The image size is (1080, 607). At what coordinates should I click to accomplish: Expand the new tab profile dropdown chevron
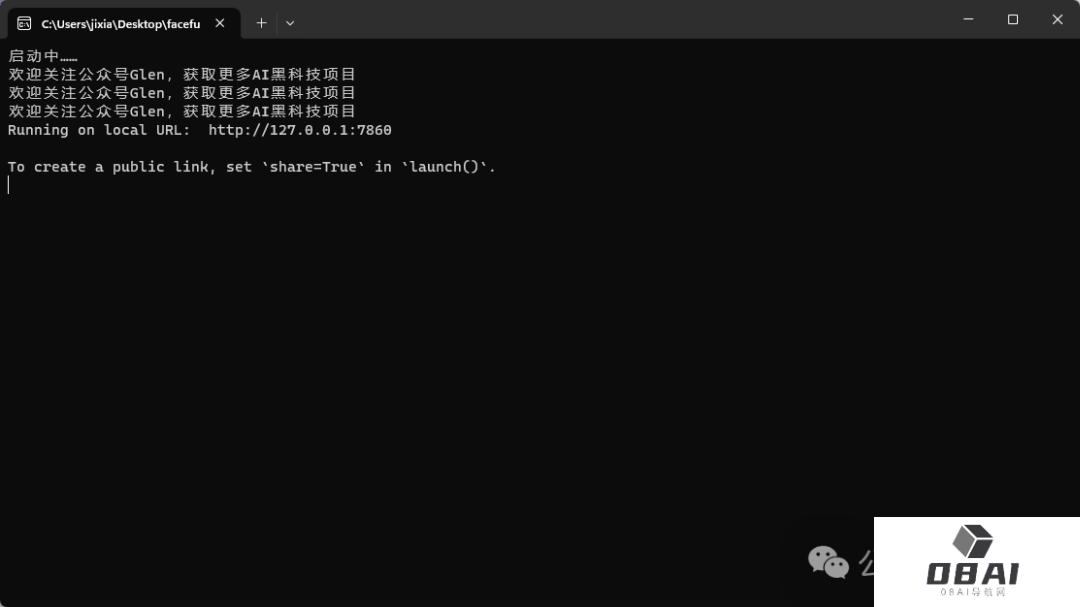(290, 23)
